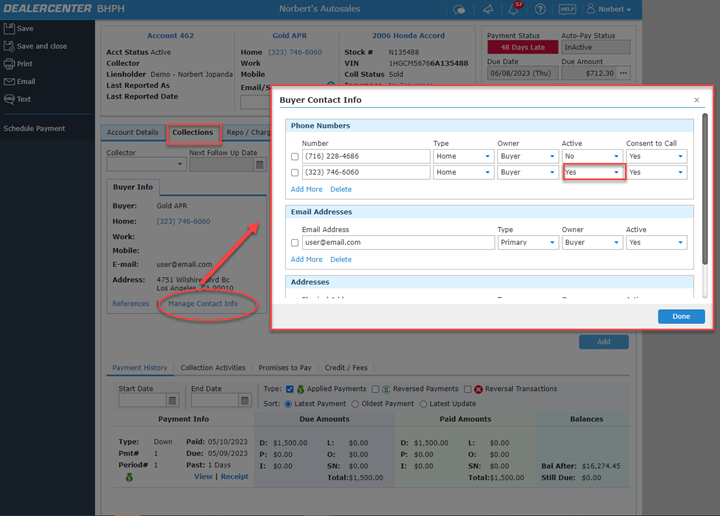Screen dimensions: 720x516
Task: Open the announcements megaphone icon
Action: coord(488,9)
